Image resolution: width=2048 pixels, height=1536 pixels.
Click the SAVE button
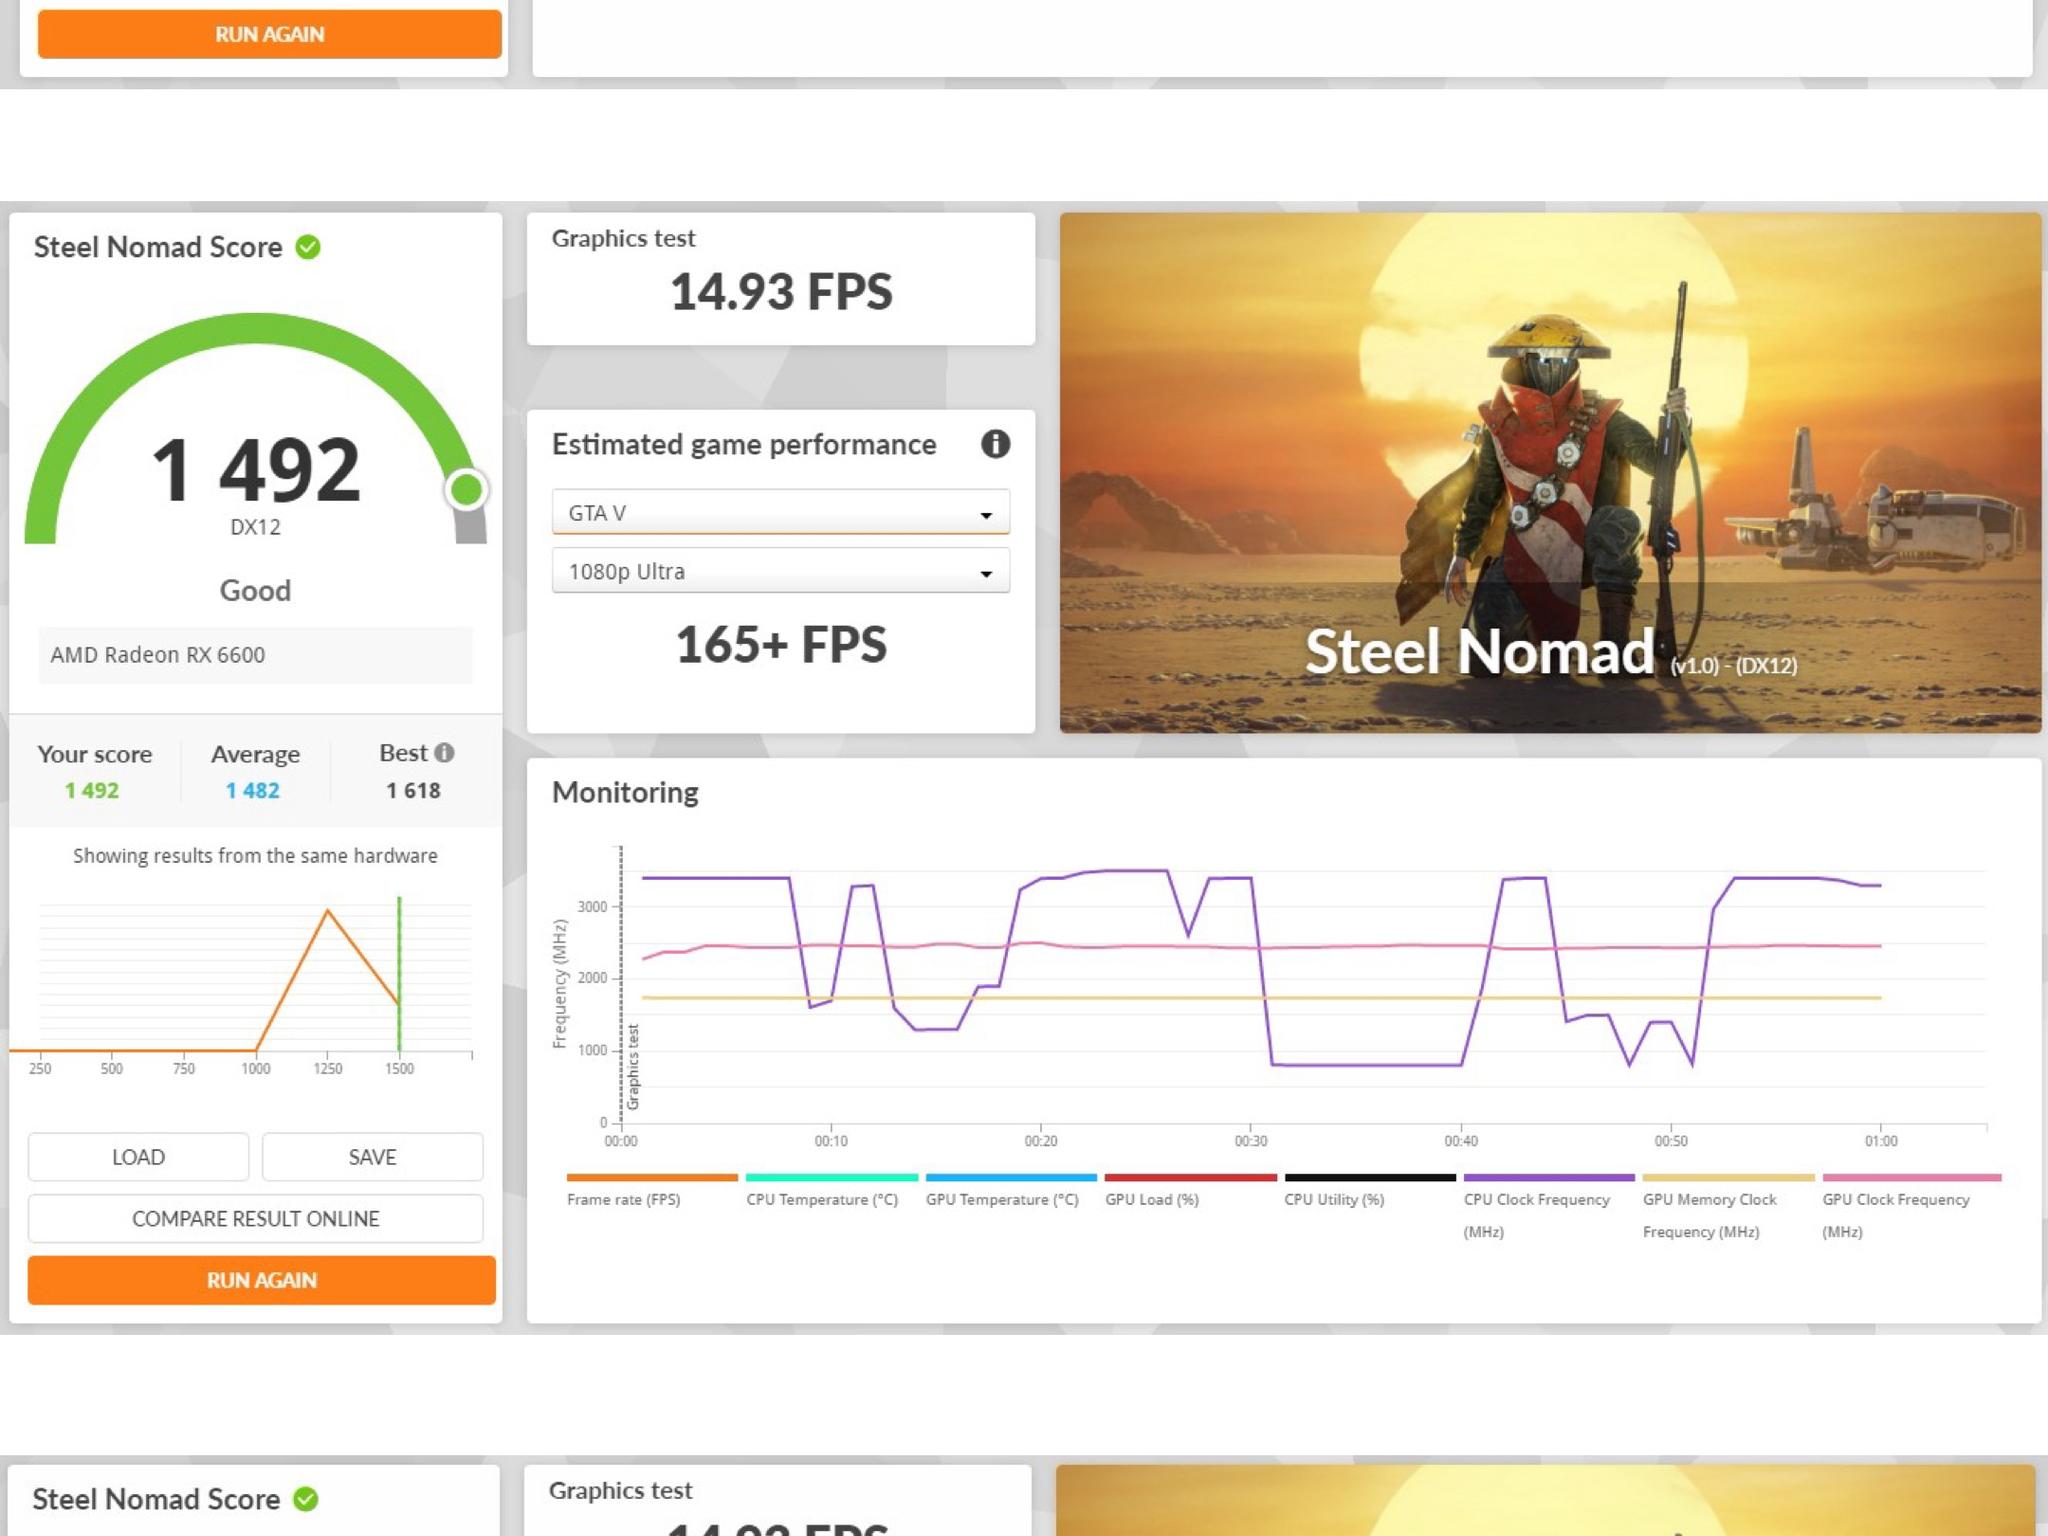(372, 1157)
